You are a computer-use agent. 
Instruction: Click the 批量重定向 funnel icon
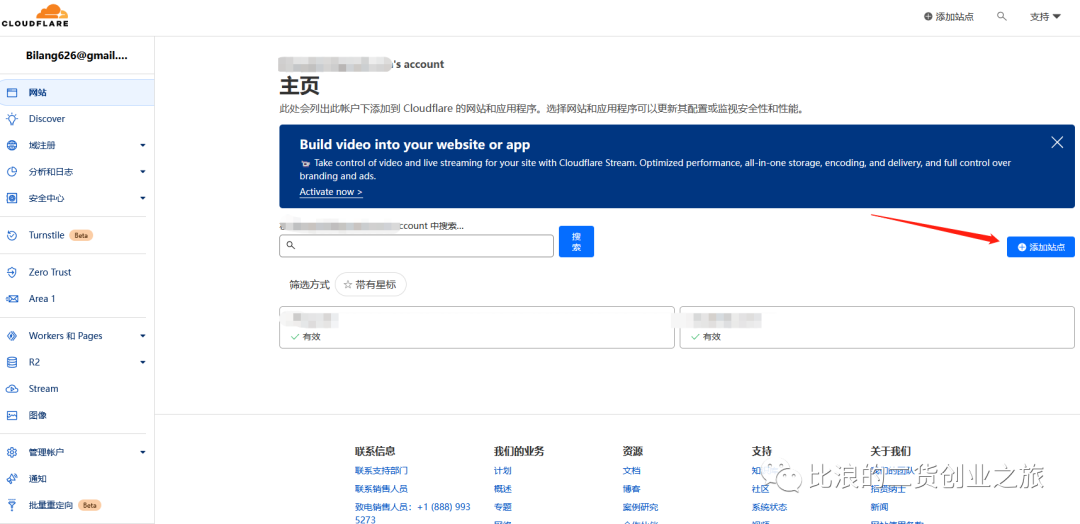pyautogui.click(x=12, y=505)
